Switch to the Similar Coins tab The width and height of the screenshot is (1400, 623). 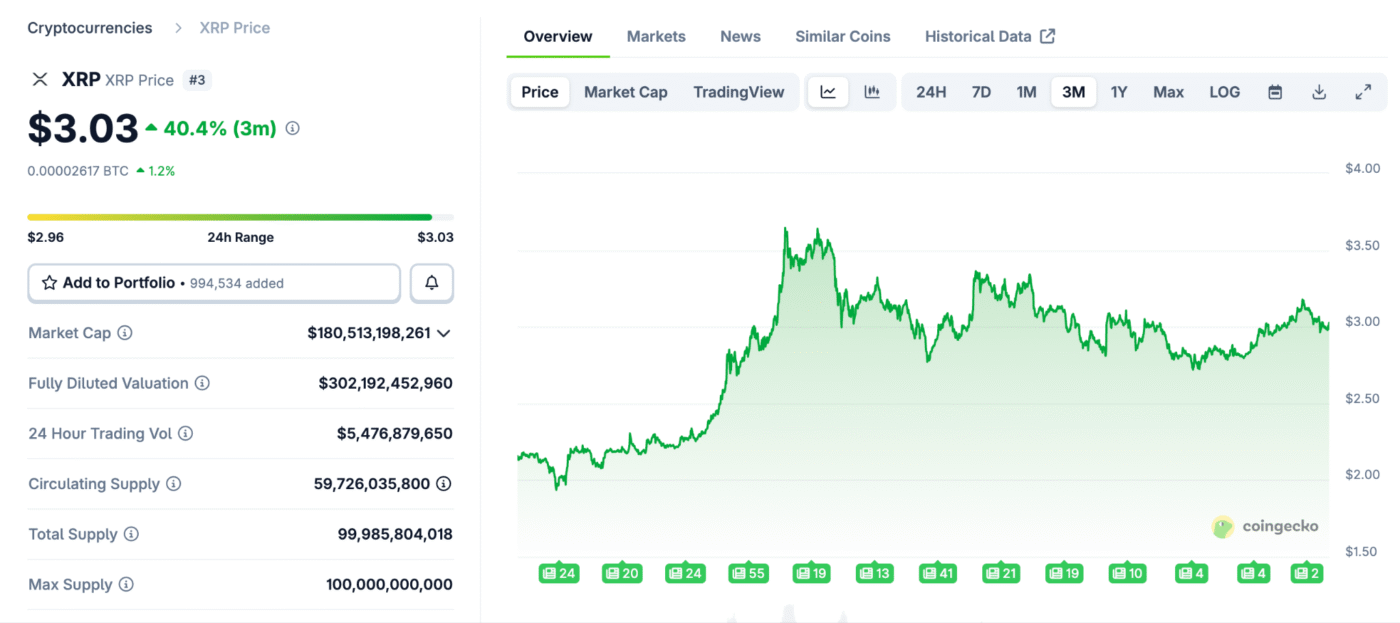tap(843, 36)
